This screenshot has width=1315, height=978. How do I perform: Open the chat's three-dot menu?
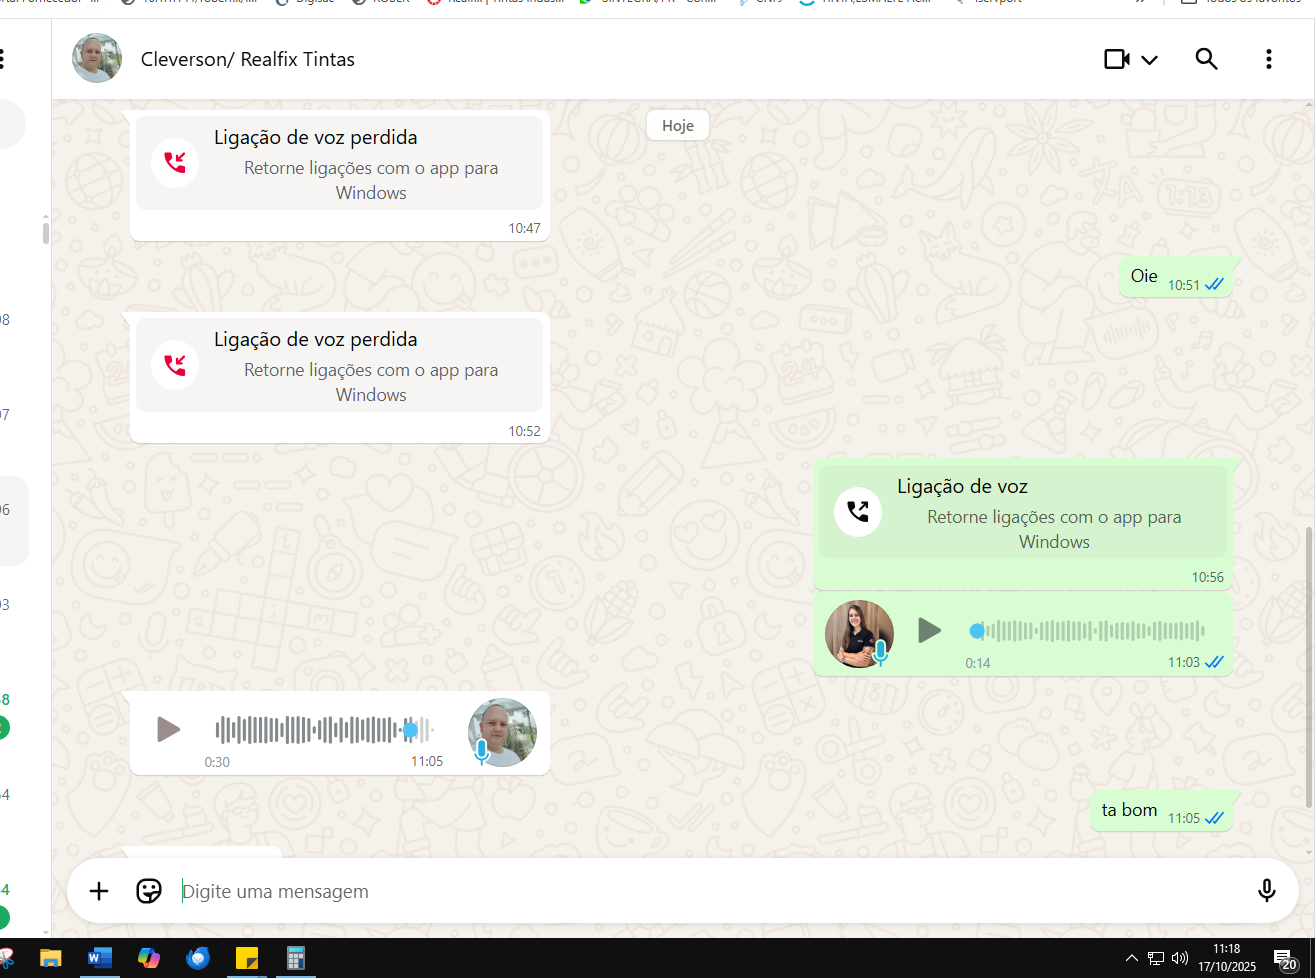(x=1268, y=60)
